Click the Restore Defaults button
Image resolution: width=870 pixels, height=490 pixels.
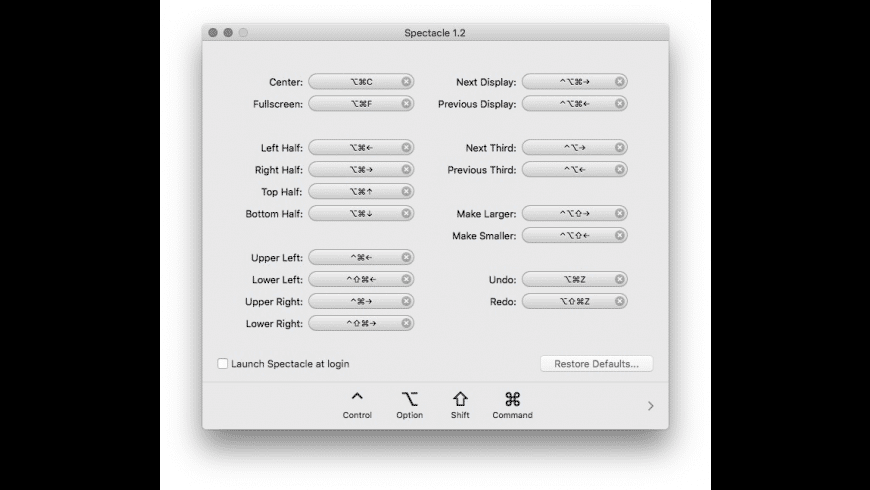[x=596, y=363]
